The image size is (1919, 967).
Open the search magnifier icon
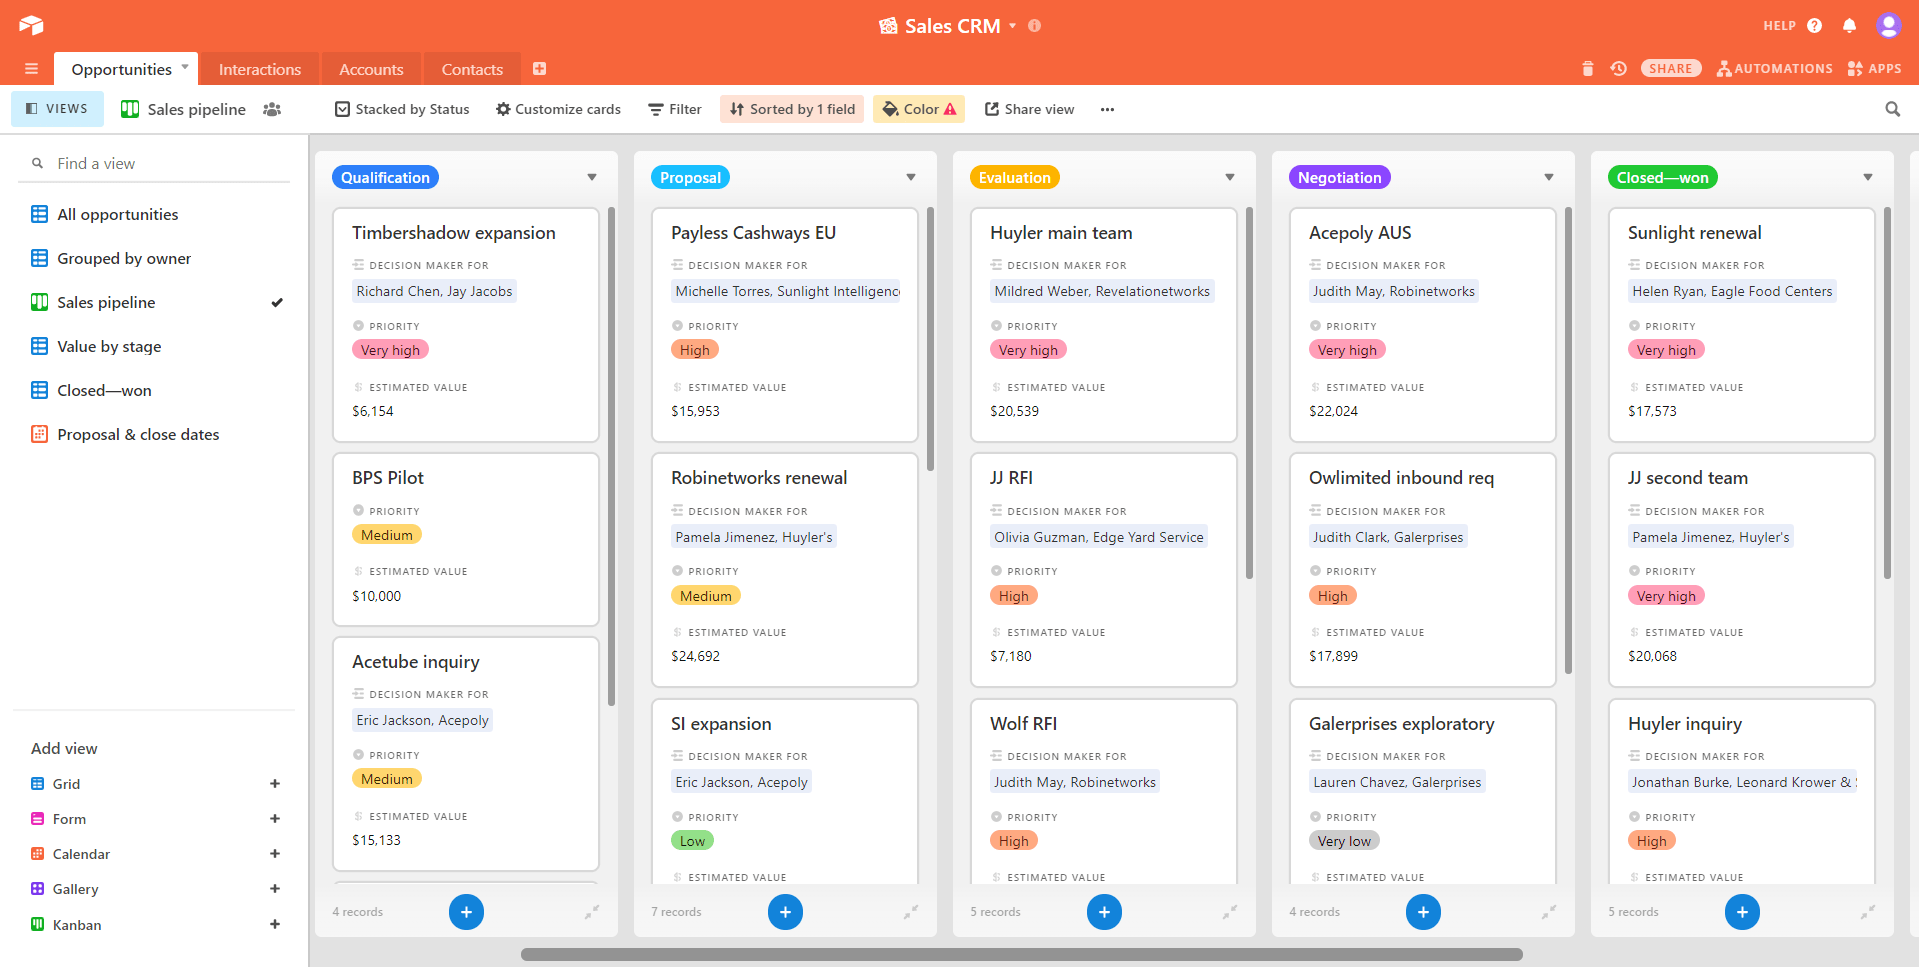click(x=1892, y=109)
